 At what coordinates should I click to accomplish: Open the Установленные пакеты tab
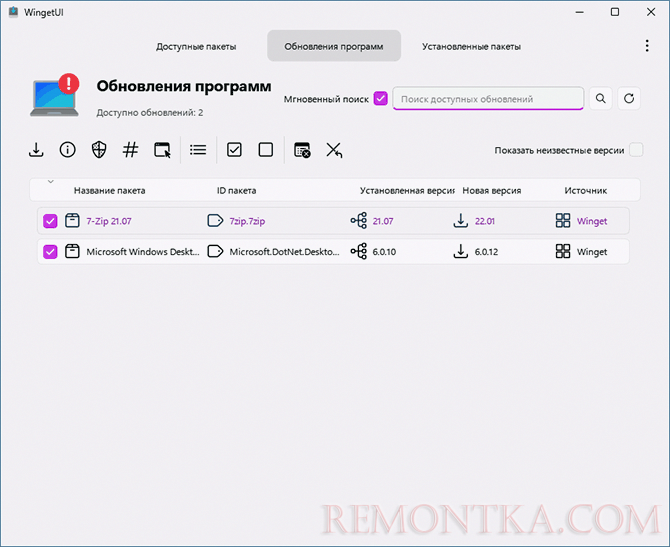471,46
